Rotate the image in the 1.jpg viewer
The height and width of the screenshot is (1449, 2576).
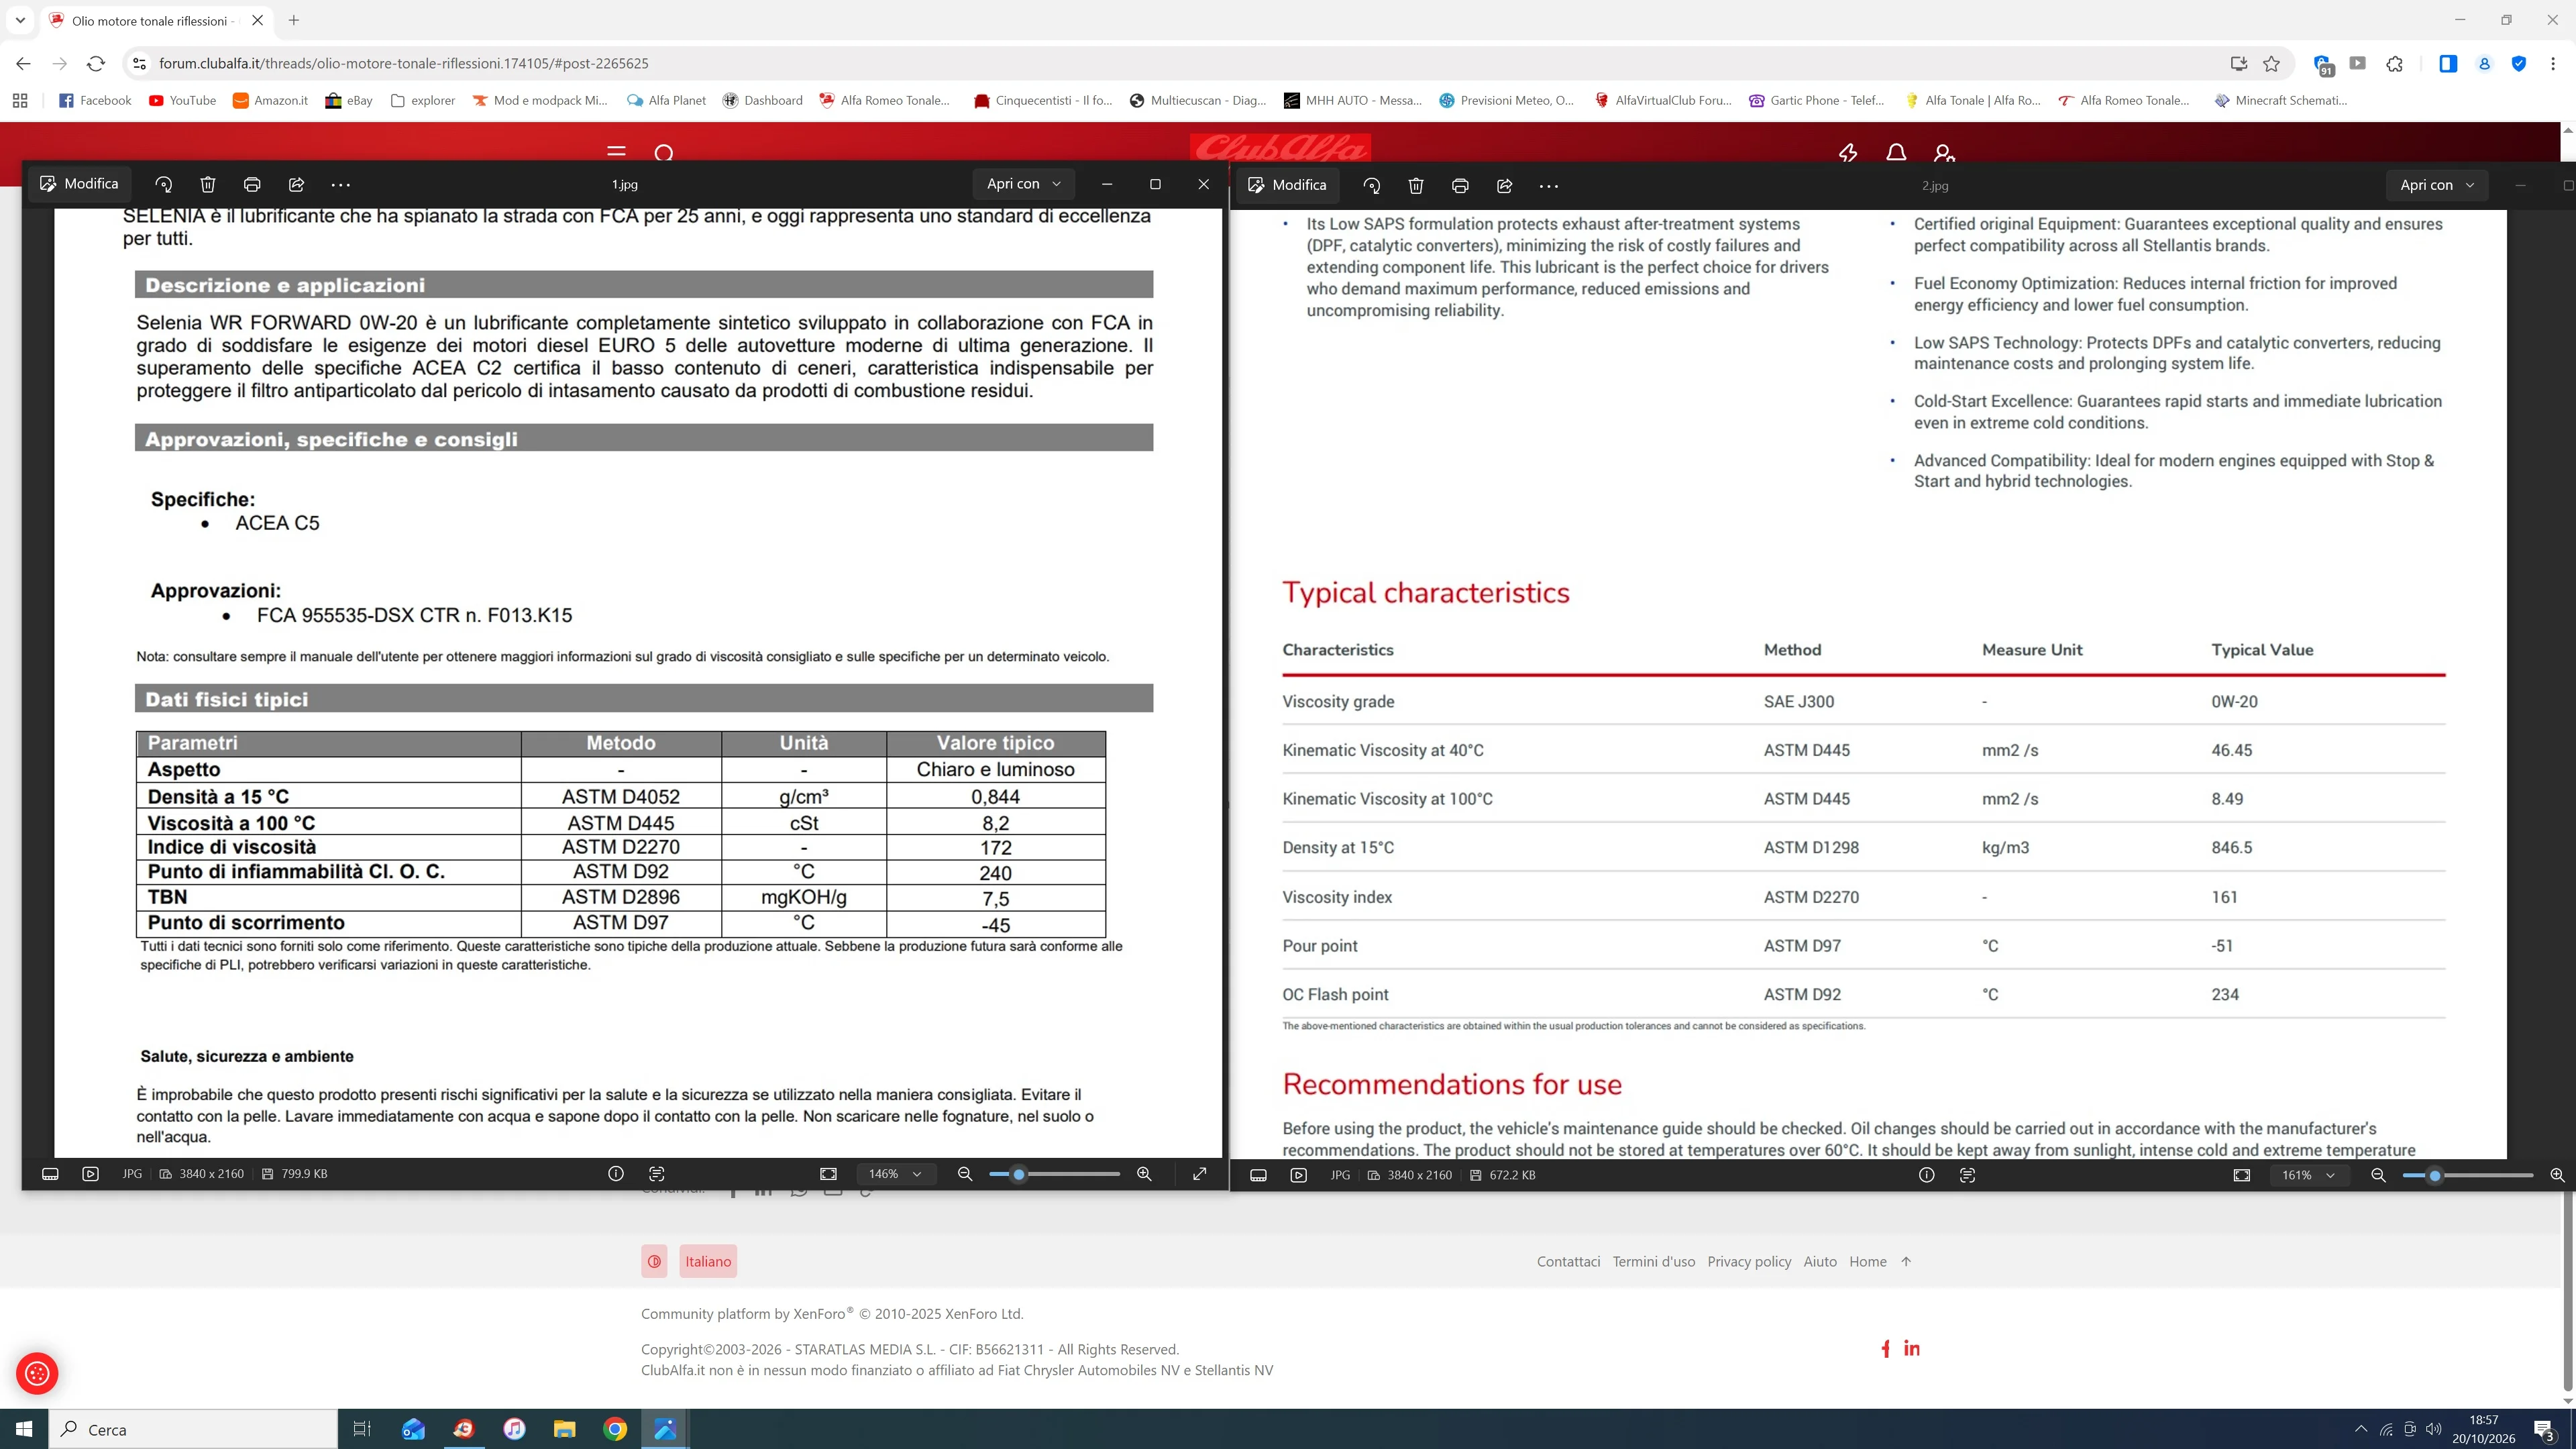163,184
